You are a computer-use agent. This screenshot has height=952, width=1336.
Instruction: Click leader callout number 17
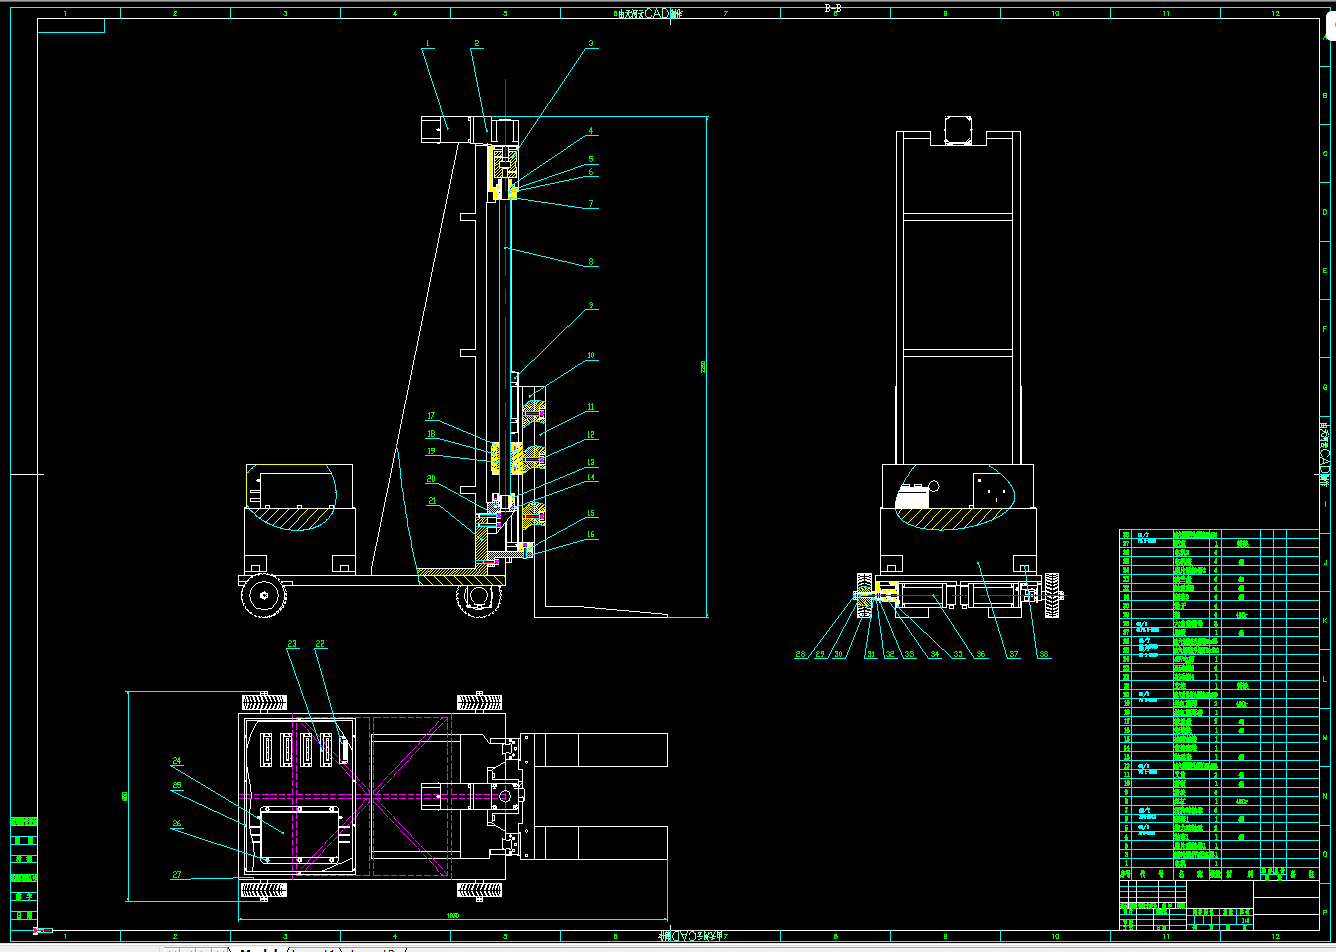[x=432, y=416]
